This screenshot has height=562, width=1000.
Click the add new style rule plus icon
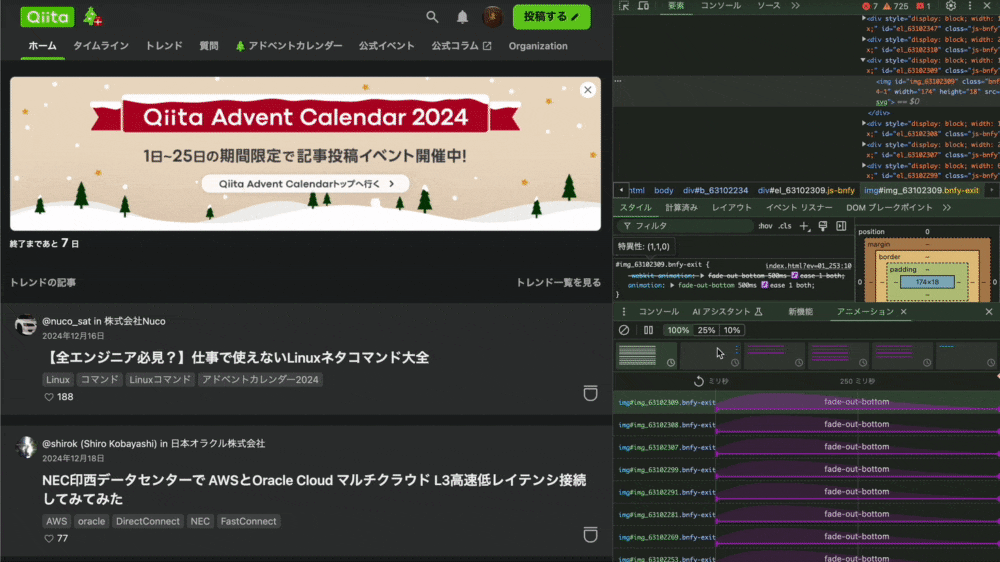coord(804,226)
